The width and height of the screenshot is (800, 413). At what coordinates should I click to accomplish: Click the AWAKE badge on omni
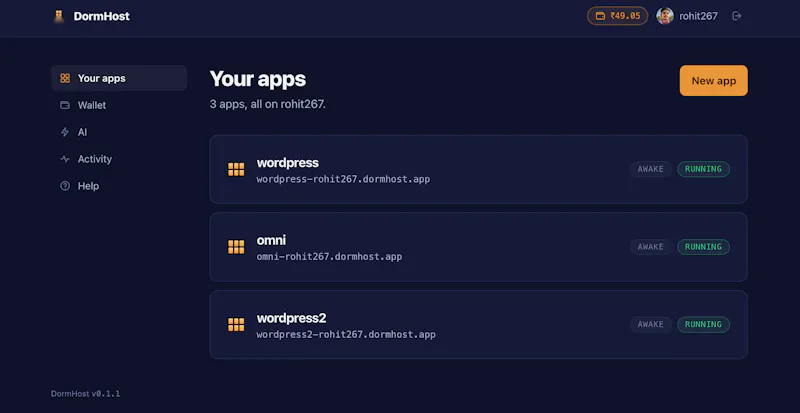(651, 247)
